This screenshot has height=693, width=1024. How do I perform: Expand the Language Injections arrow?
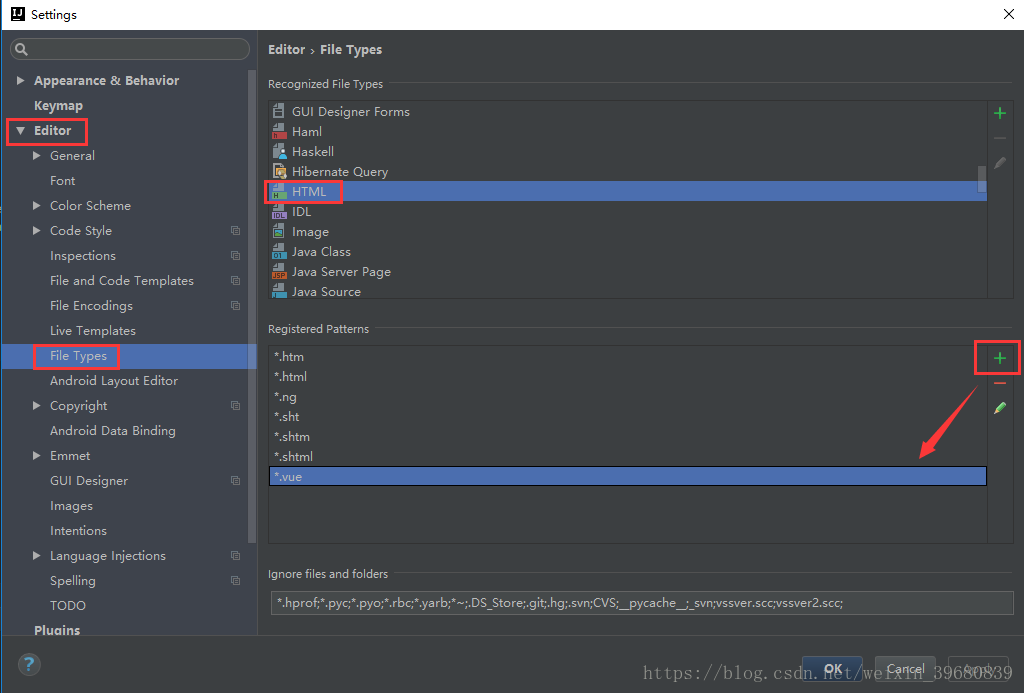tap(37, 555)
